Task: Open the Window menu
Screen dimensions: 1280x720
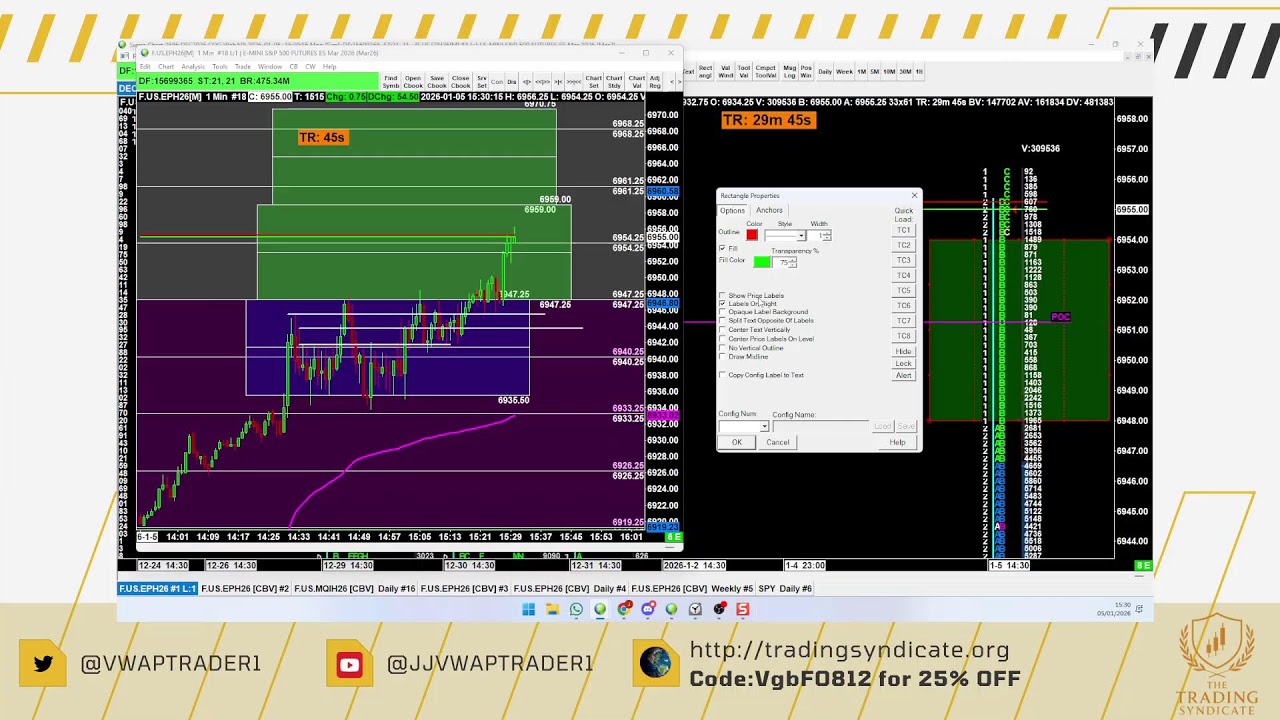Action: [270, 67]
